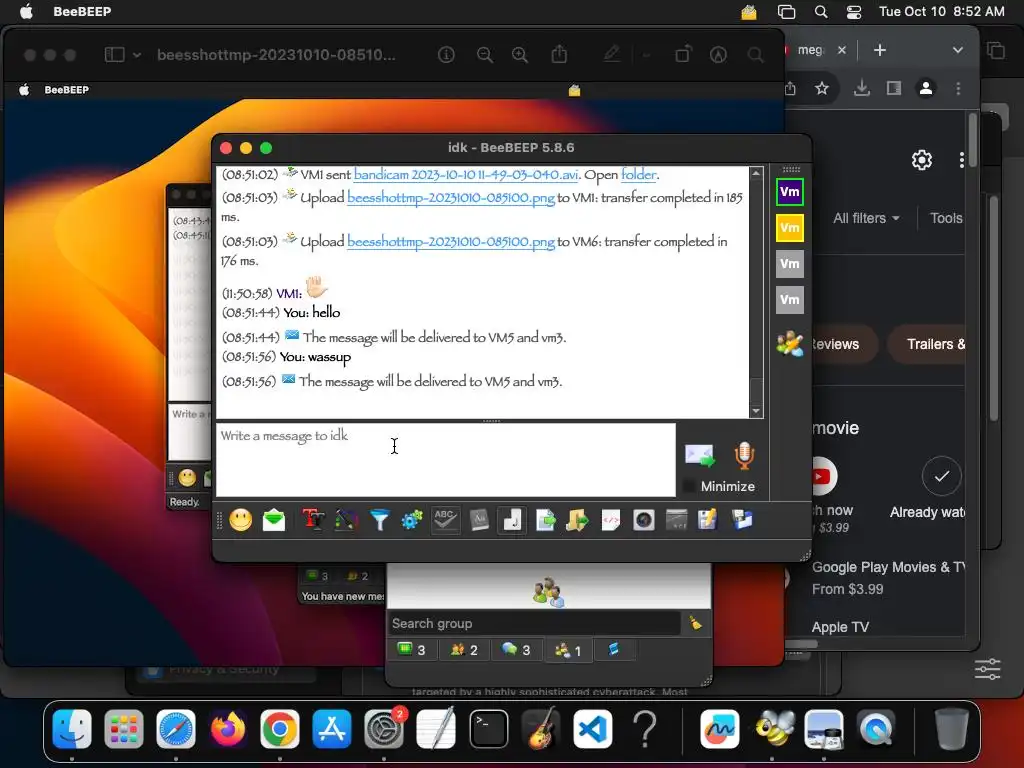Screen dimensions: 1024x768
Task: Switch to the users tab showing 3
Action: pos(412,650)
